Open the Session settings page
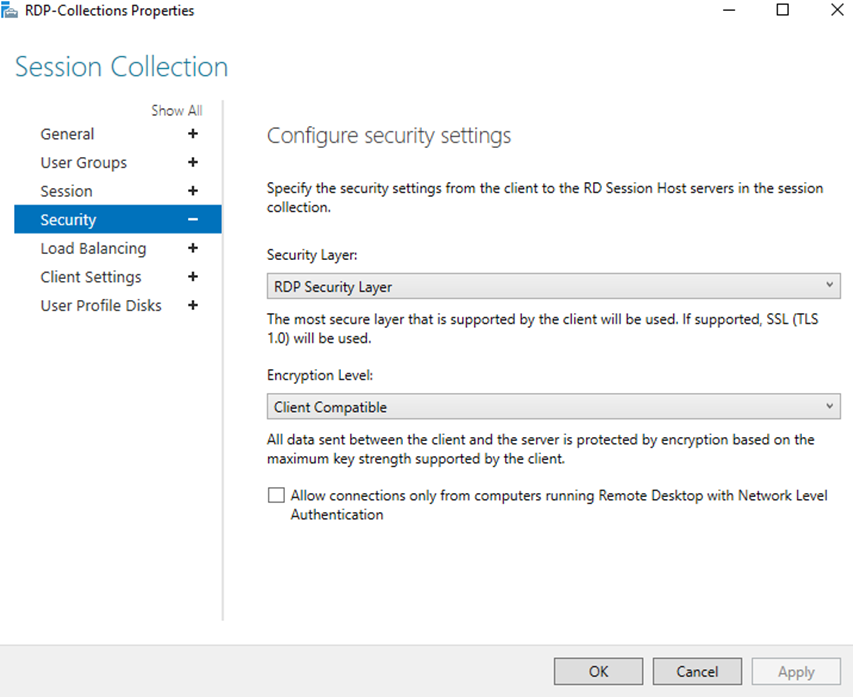Viewport: 853px width, 697px height. (66, 191)
